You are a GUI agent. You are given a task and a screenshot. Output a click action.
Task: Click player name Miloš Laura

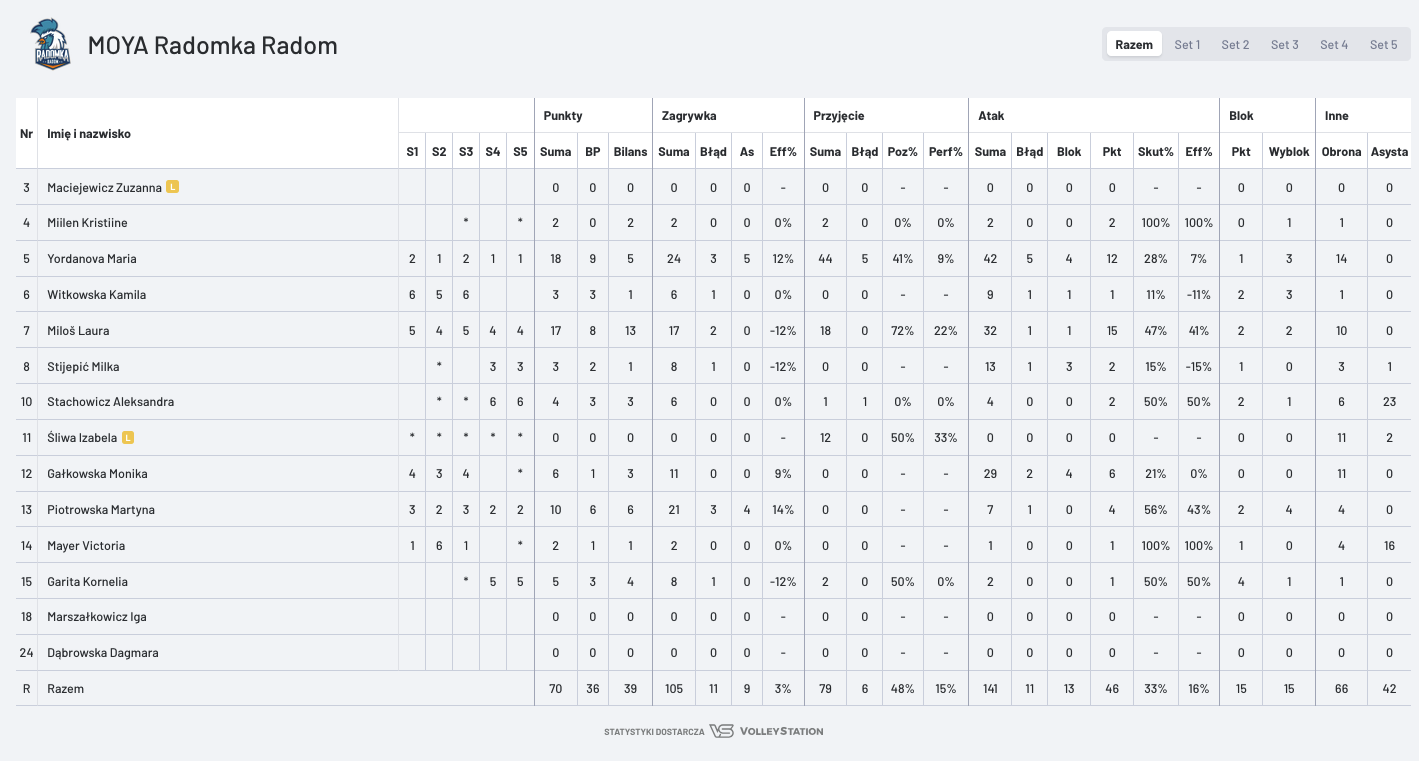point(78,331)
